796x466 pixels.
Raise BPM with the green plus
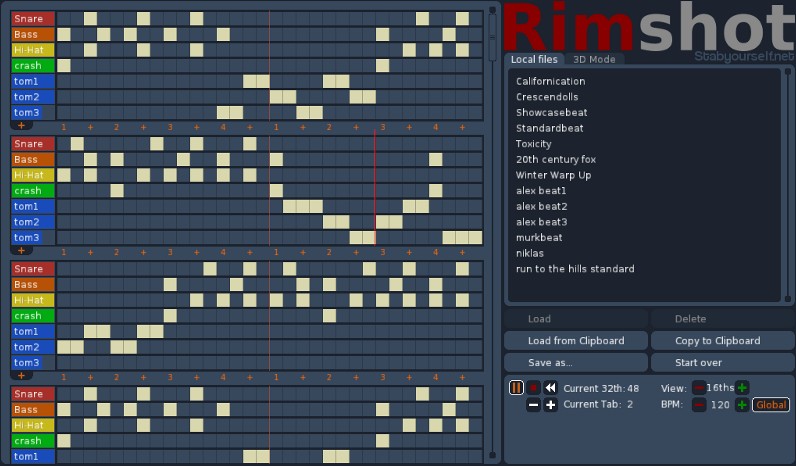pyautogui.click(x=742, y=405)
